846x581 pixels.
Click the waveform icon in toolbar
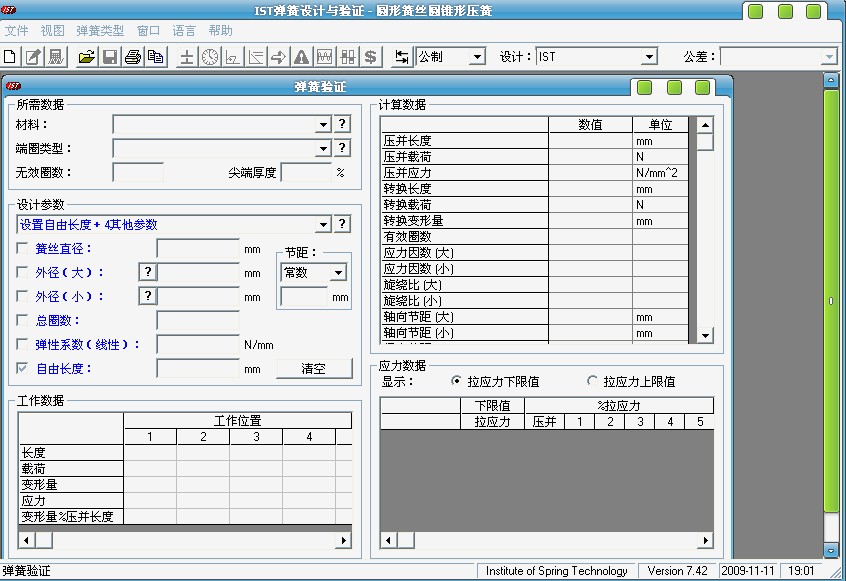(x=324, y=57)
